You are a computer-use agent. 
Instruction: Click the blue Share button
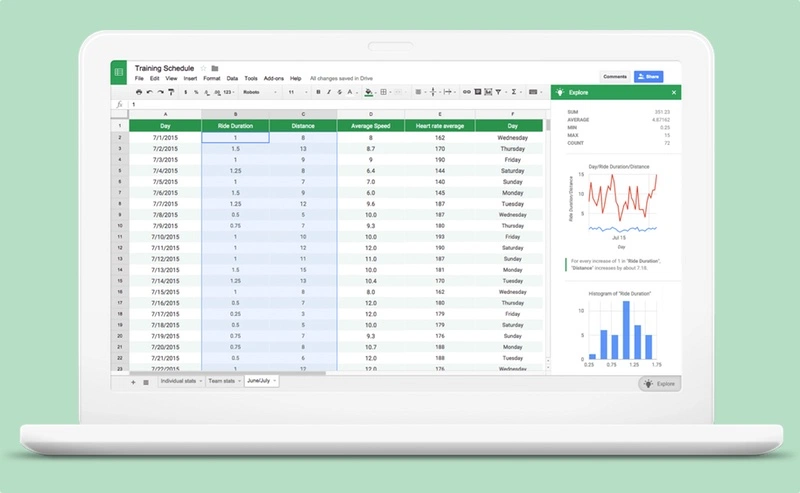(648, 76)
